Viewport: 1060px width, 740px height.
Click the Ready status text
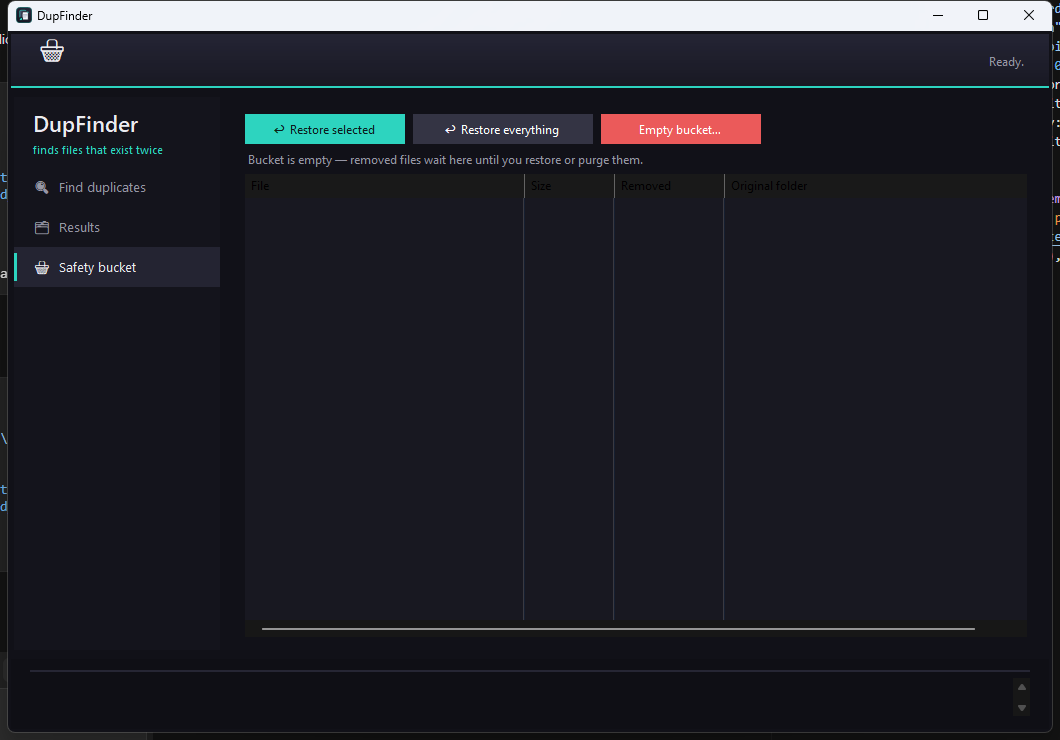(x=1006, y=62)
